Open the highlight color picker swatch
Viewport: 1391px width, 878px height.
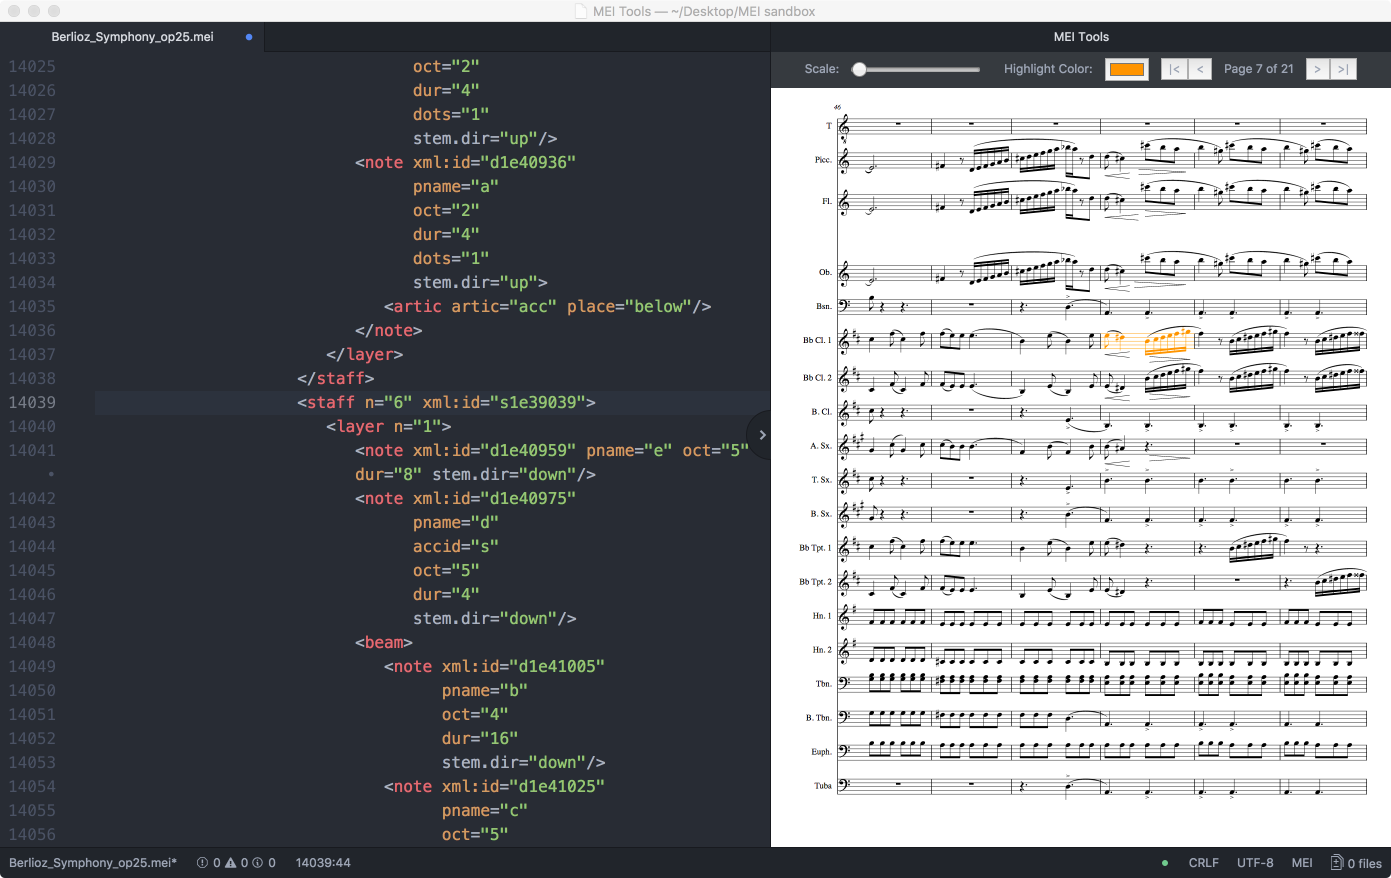coord(1127,69)
